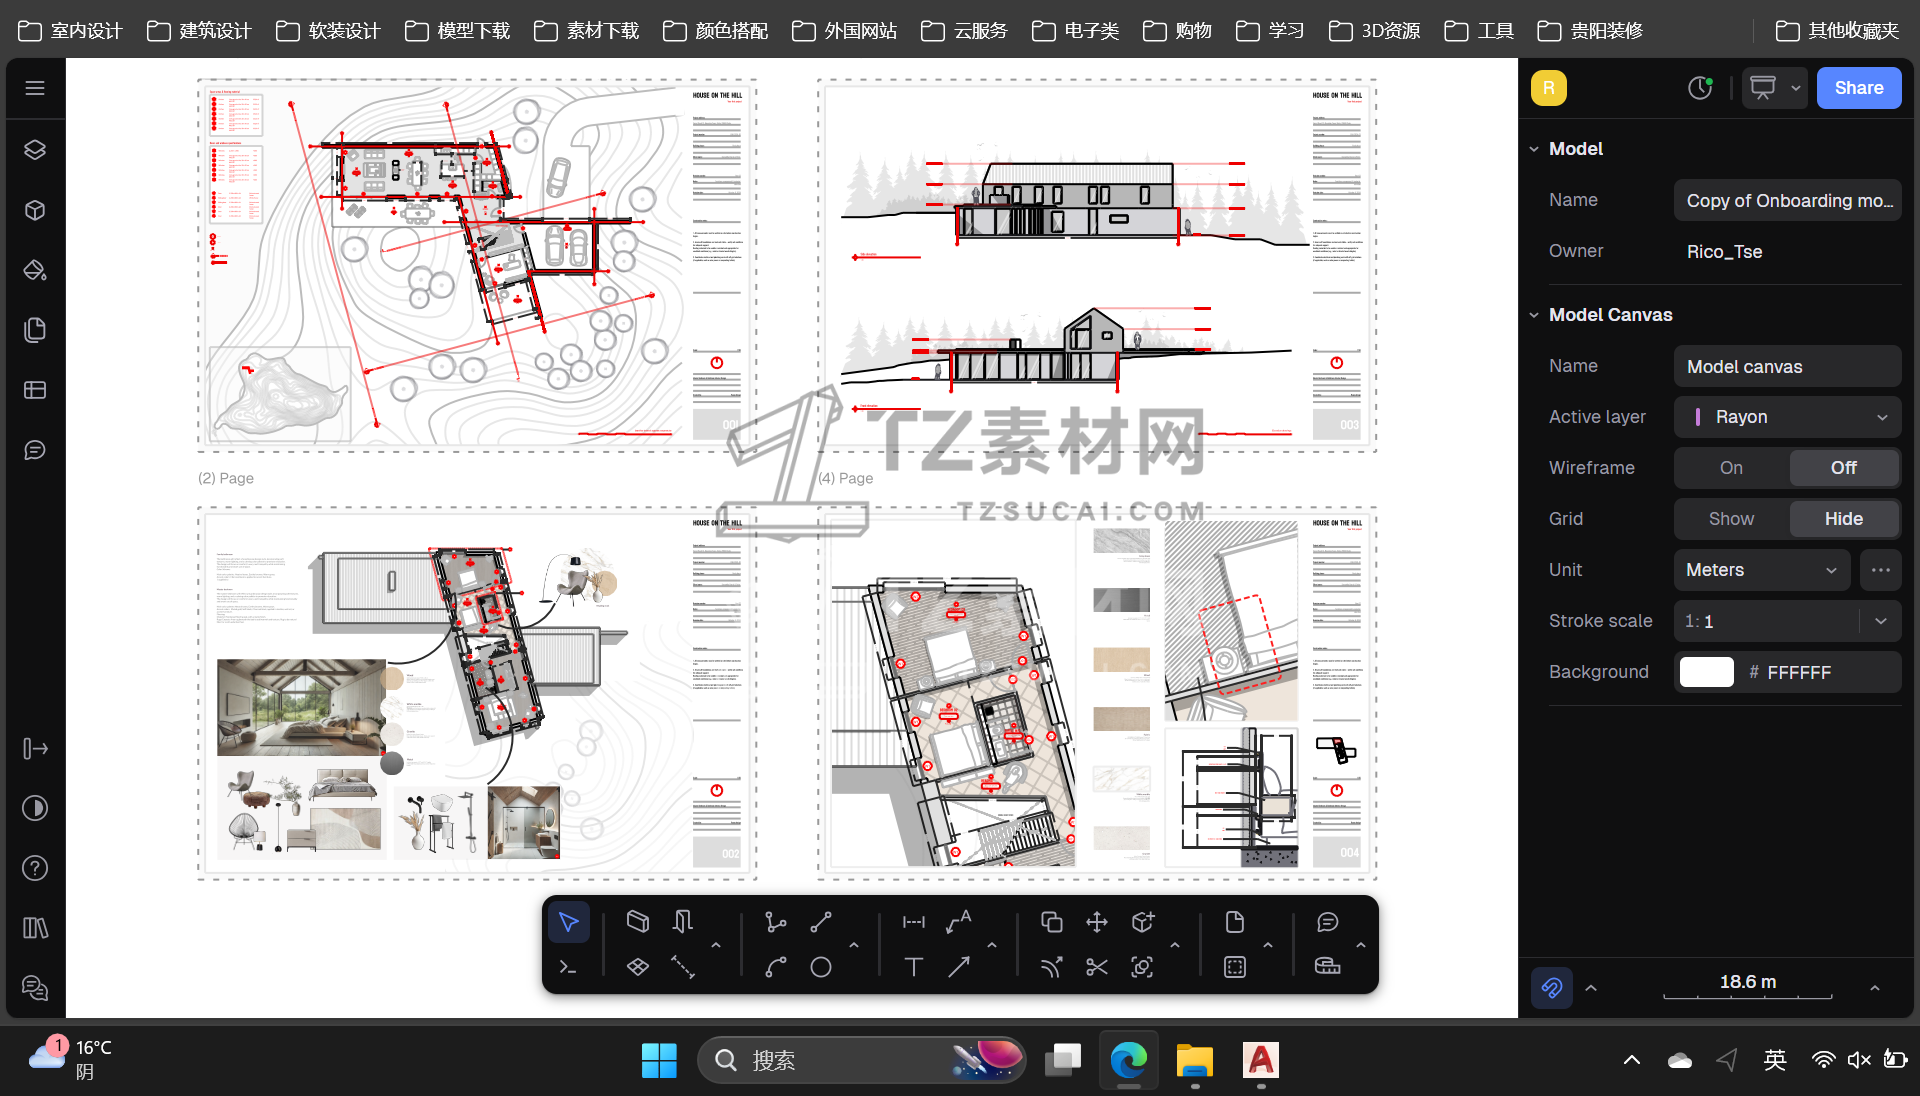Turn Wireframe On

[x=1731, y=468]
